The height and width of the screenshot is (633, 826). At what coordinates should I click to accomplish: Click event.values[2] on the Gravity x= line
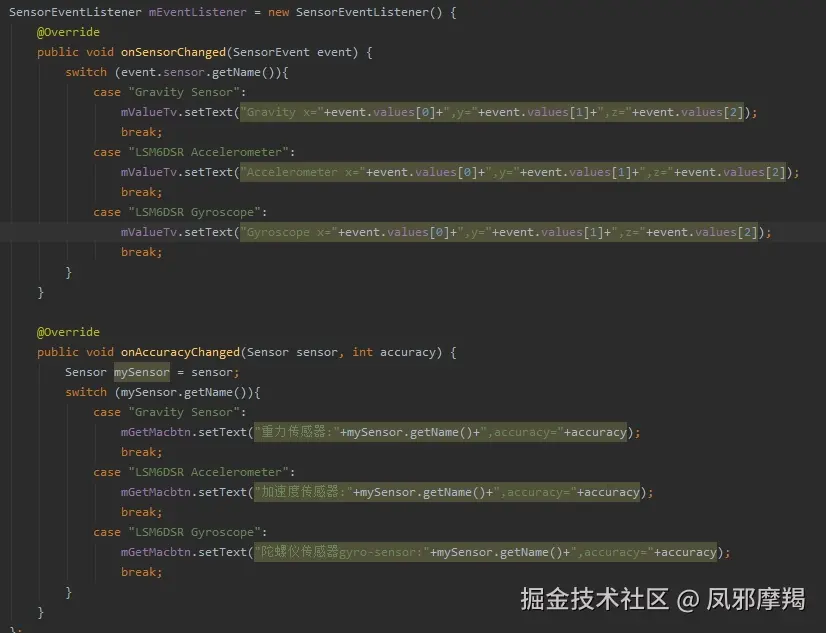pos(691,112)
